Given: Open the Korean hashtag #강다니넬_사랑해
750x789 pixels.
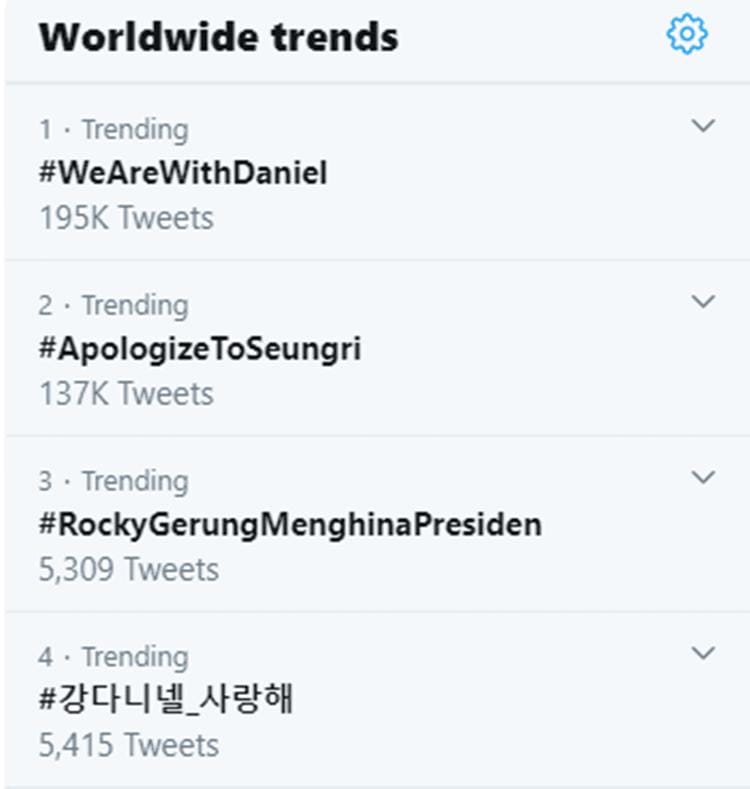Looking at the screenshot, I should point(166,700).
